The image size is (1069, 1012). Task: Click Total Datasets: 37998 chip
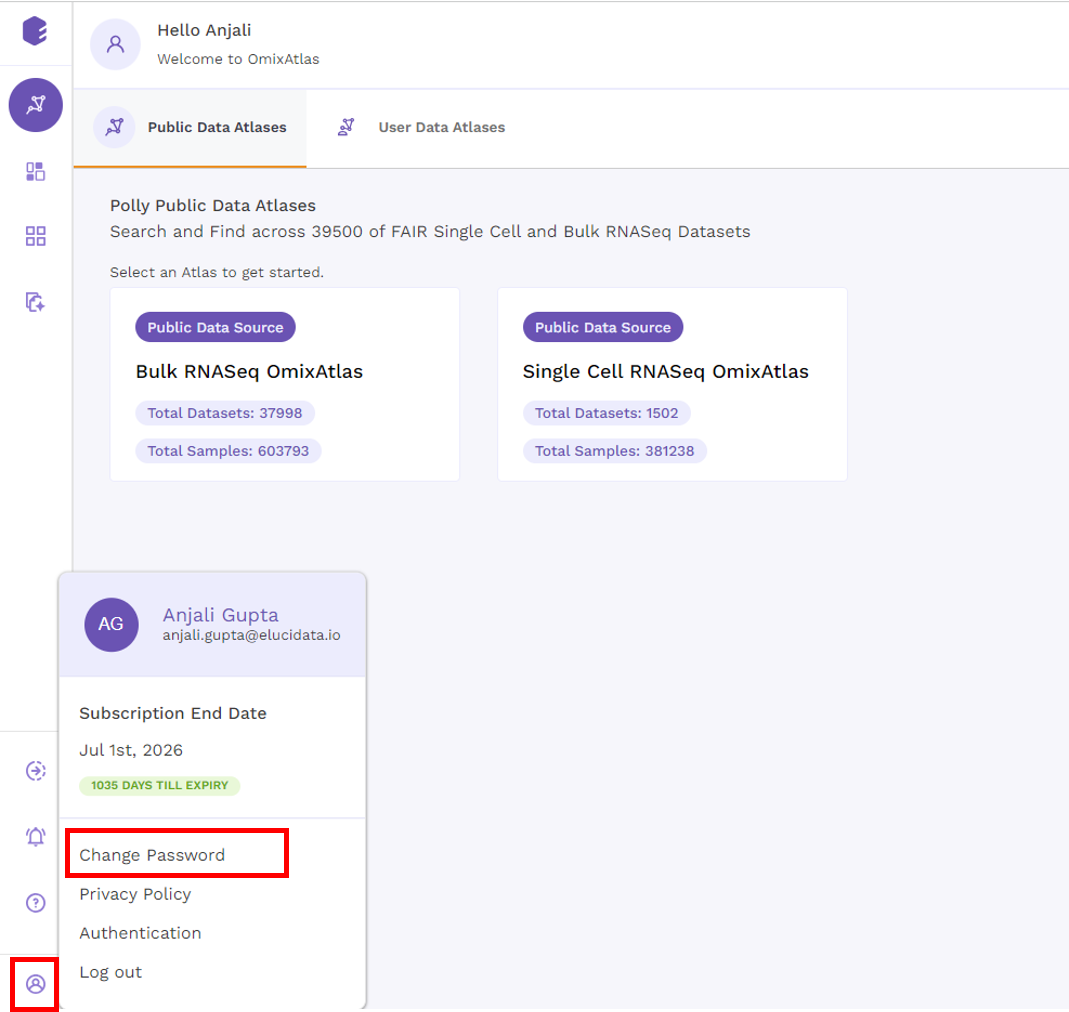point(225,413)
